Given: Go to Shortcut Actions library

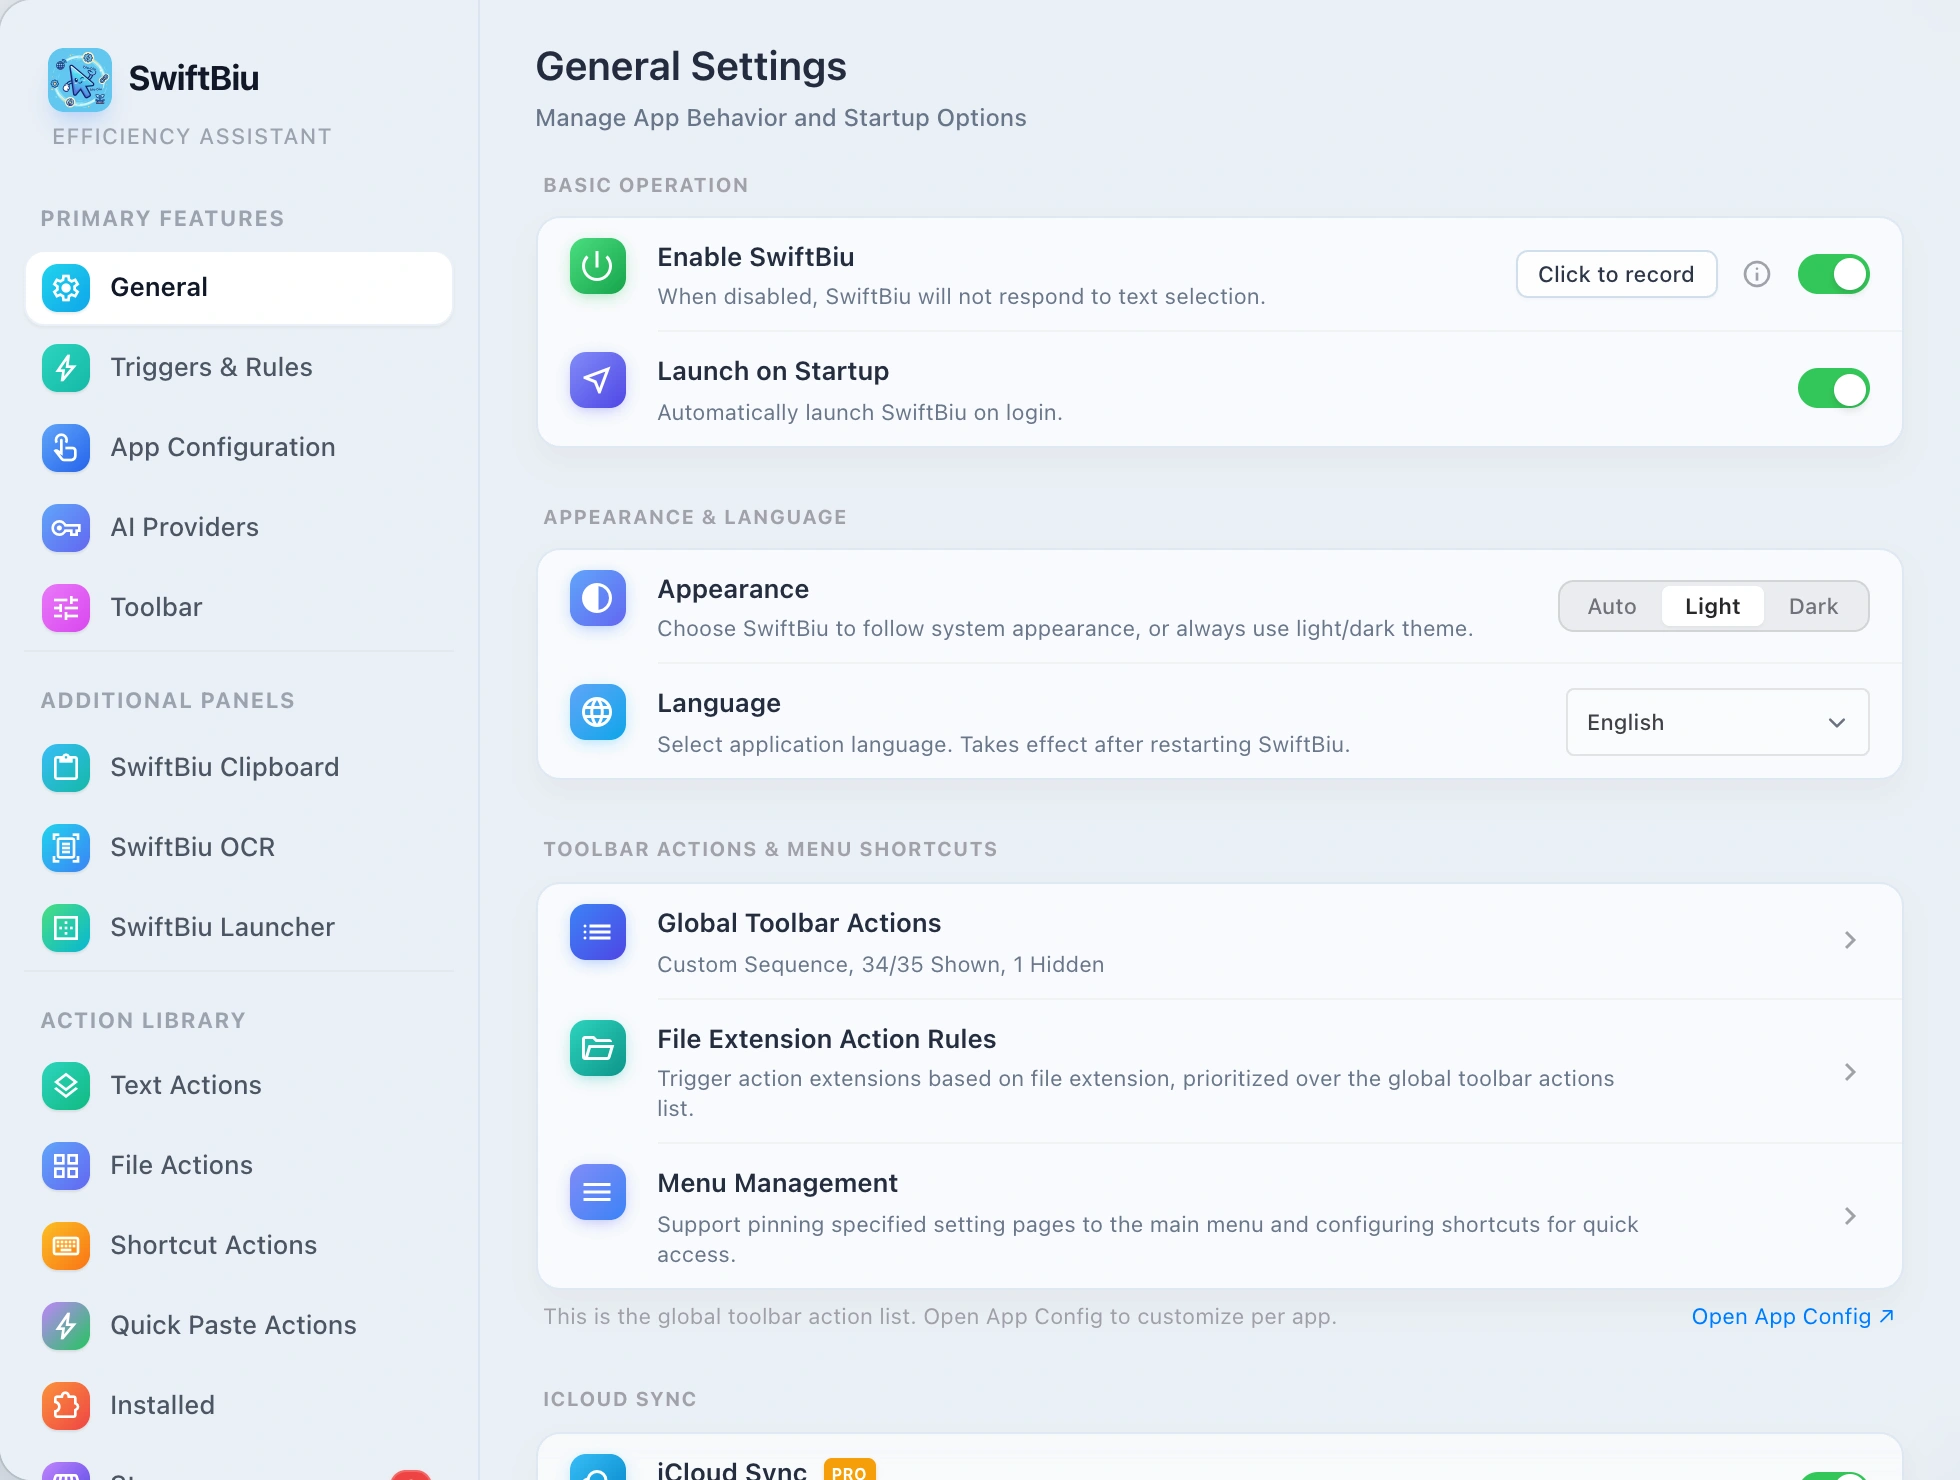Looking at the screenshot, I should click(x=239, y=1246).
